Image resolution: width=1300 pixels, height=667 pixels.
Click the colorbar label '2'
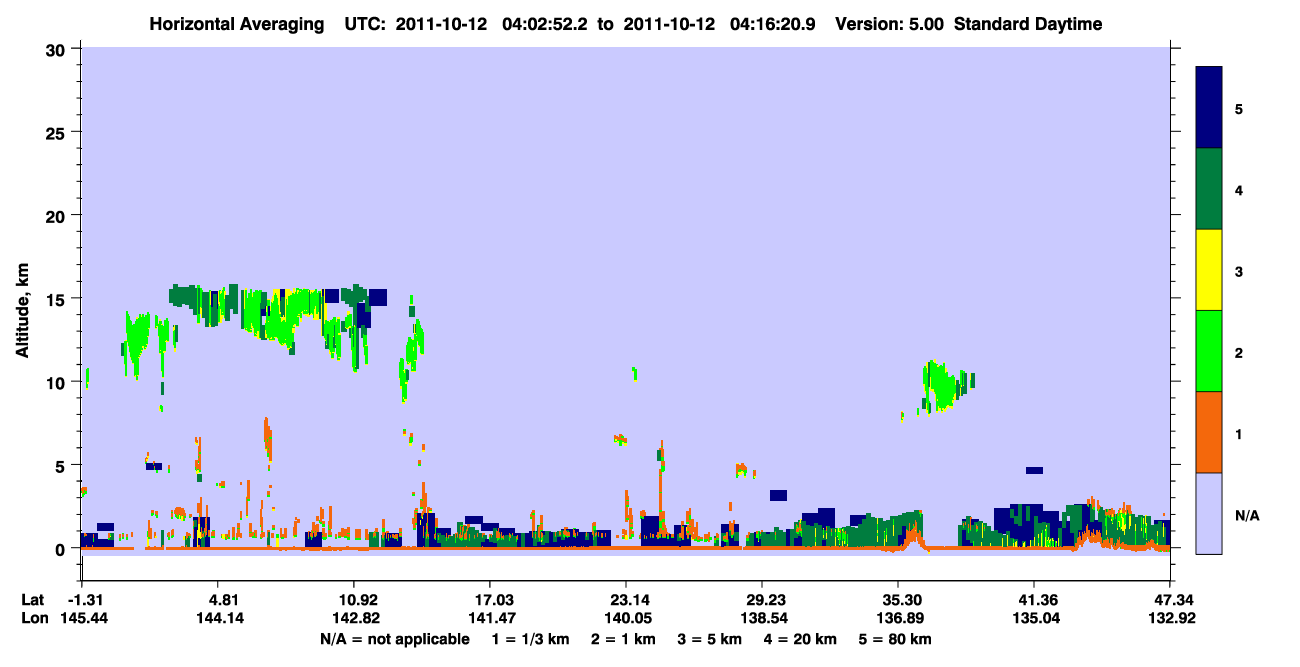pos(1239,353)
